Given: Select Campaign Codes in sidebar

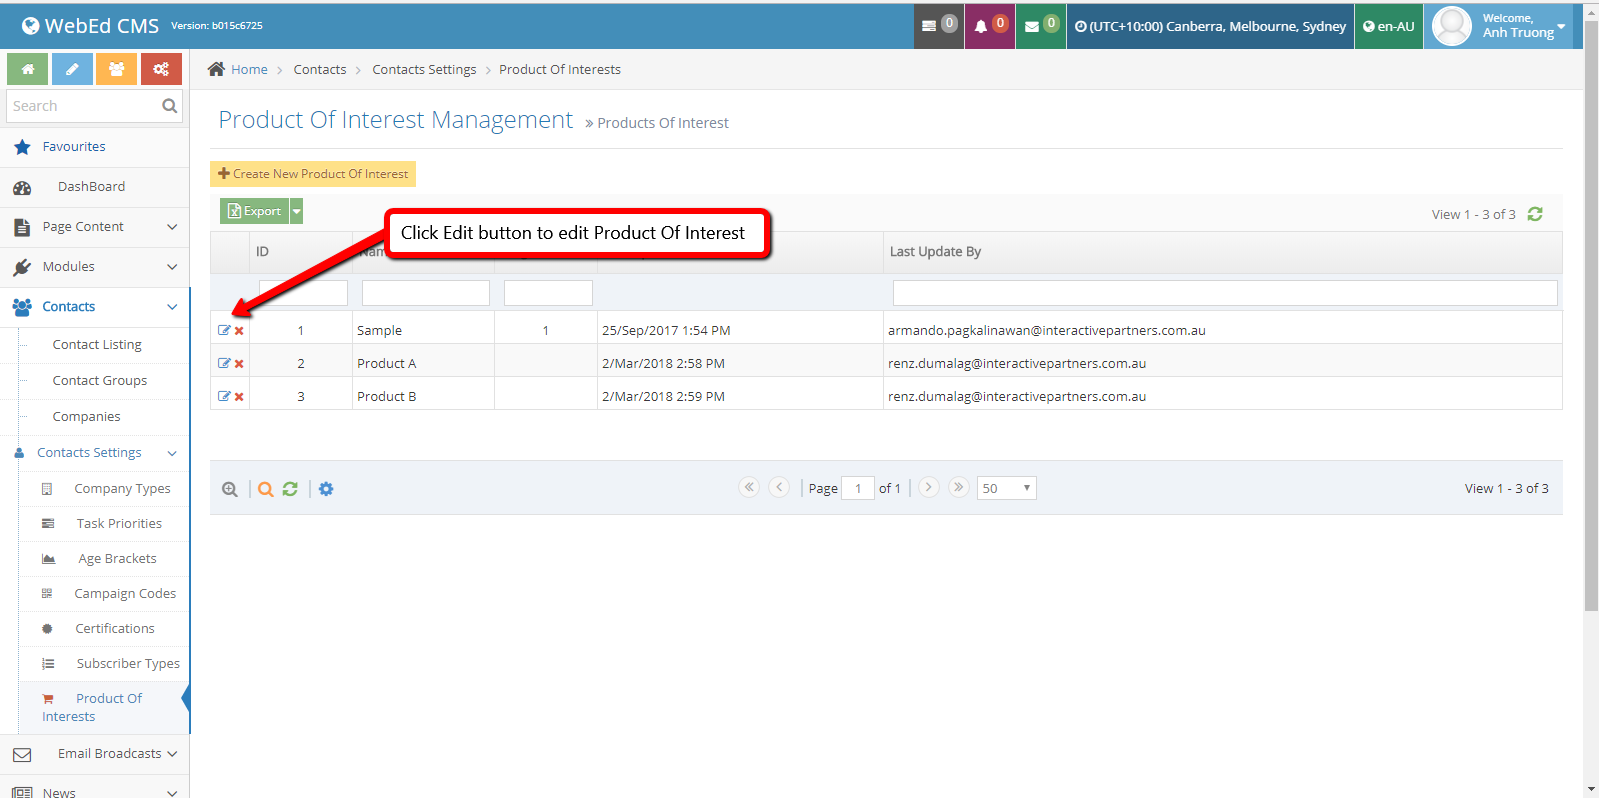Looking at the screenshot, I should [125, 594].
